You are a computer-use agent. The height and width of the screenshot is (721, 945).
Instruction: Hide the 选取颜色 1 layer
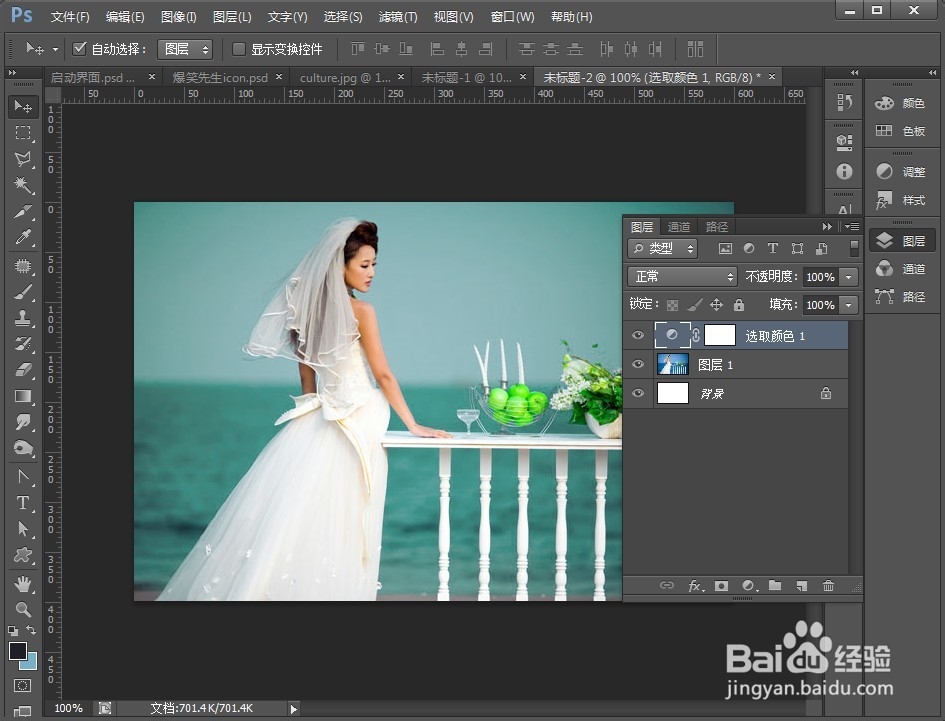638,335
